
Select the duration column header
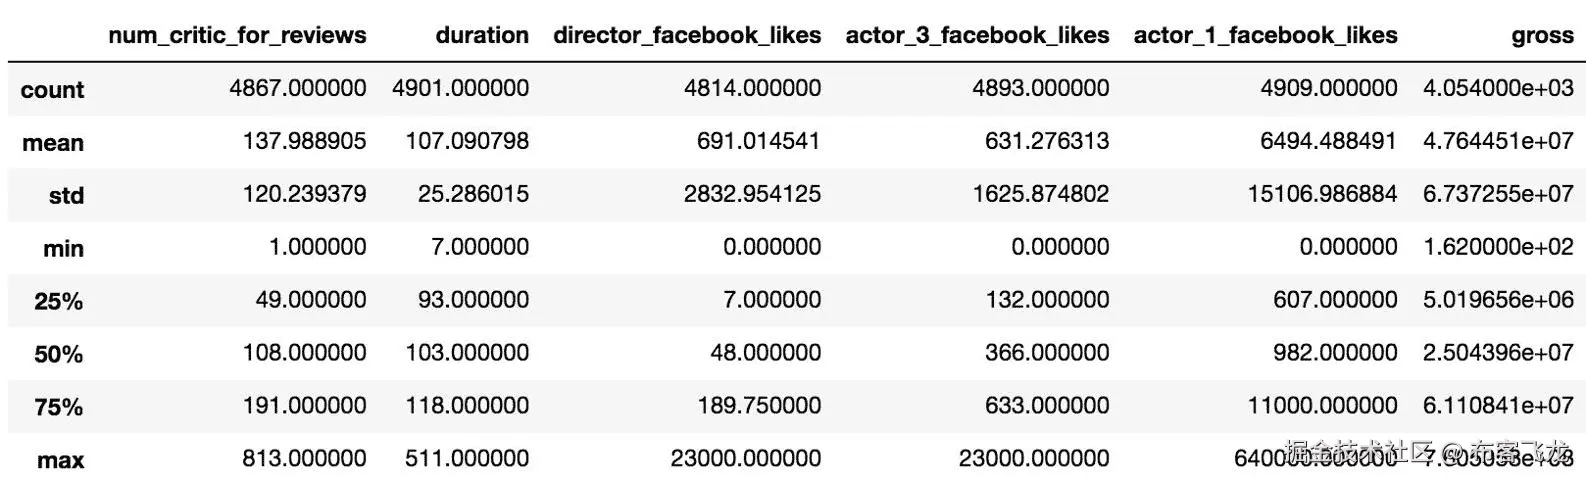[482, 36]
